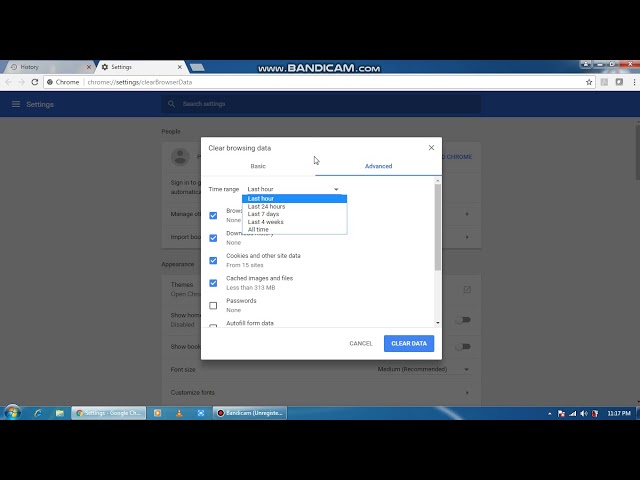Go forward to next page
The height and width of the screenshot is (480, 640).
[x=22, y=82]
